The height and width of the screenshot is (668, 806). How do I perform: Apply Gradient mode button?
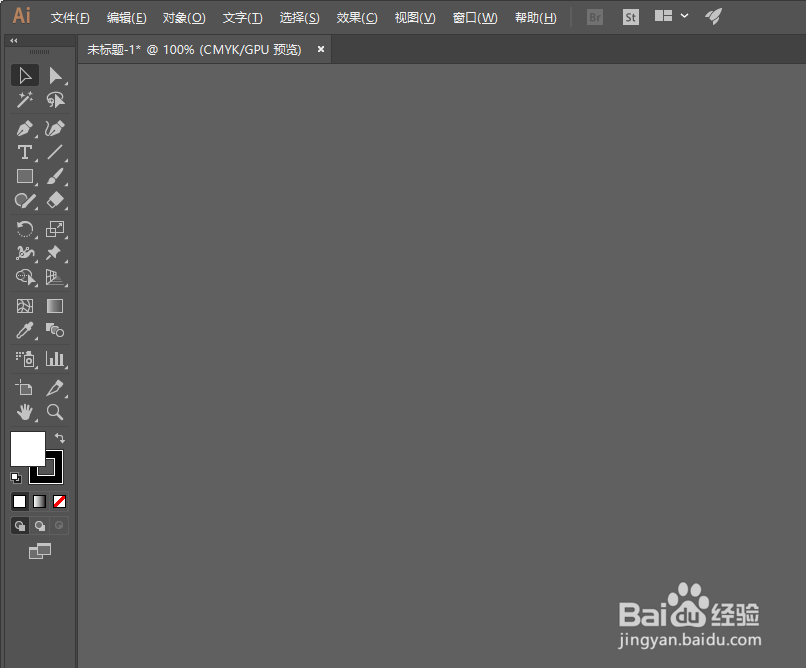40,502
